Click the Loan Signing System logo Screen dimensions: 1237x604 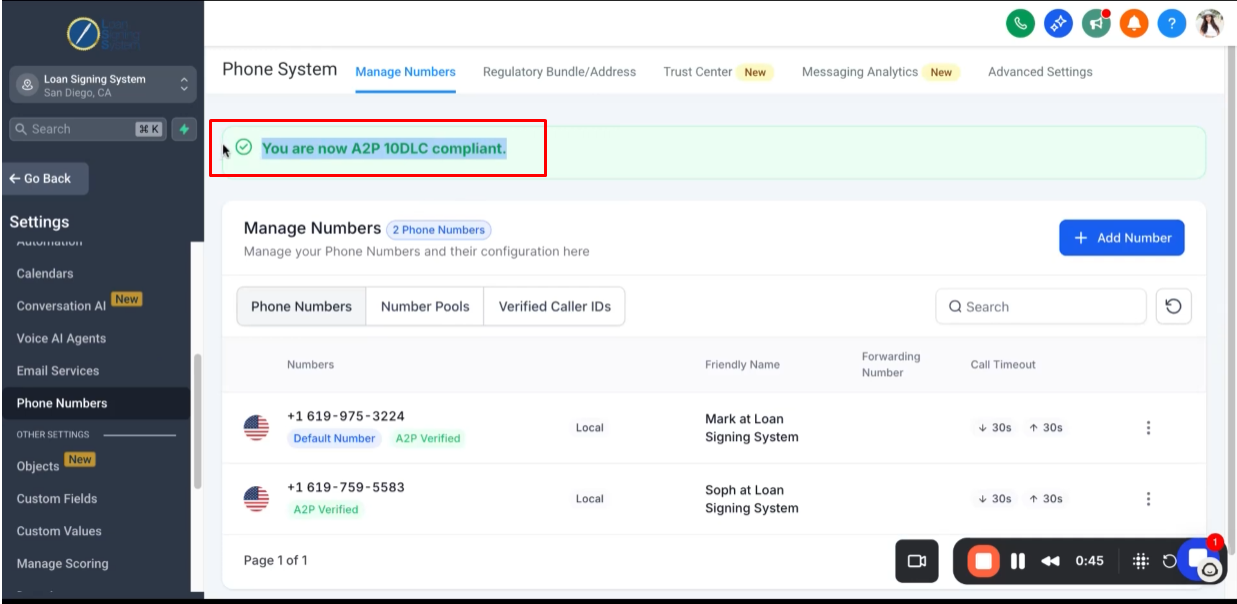pos(103,33)
